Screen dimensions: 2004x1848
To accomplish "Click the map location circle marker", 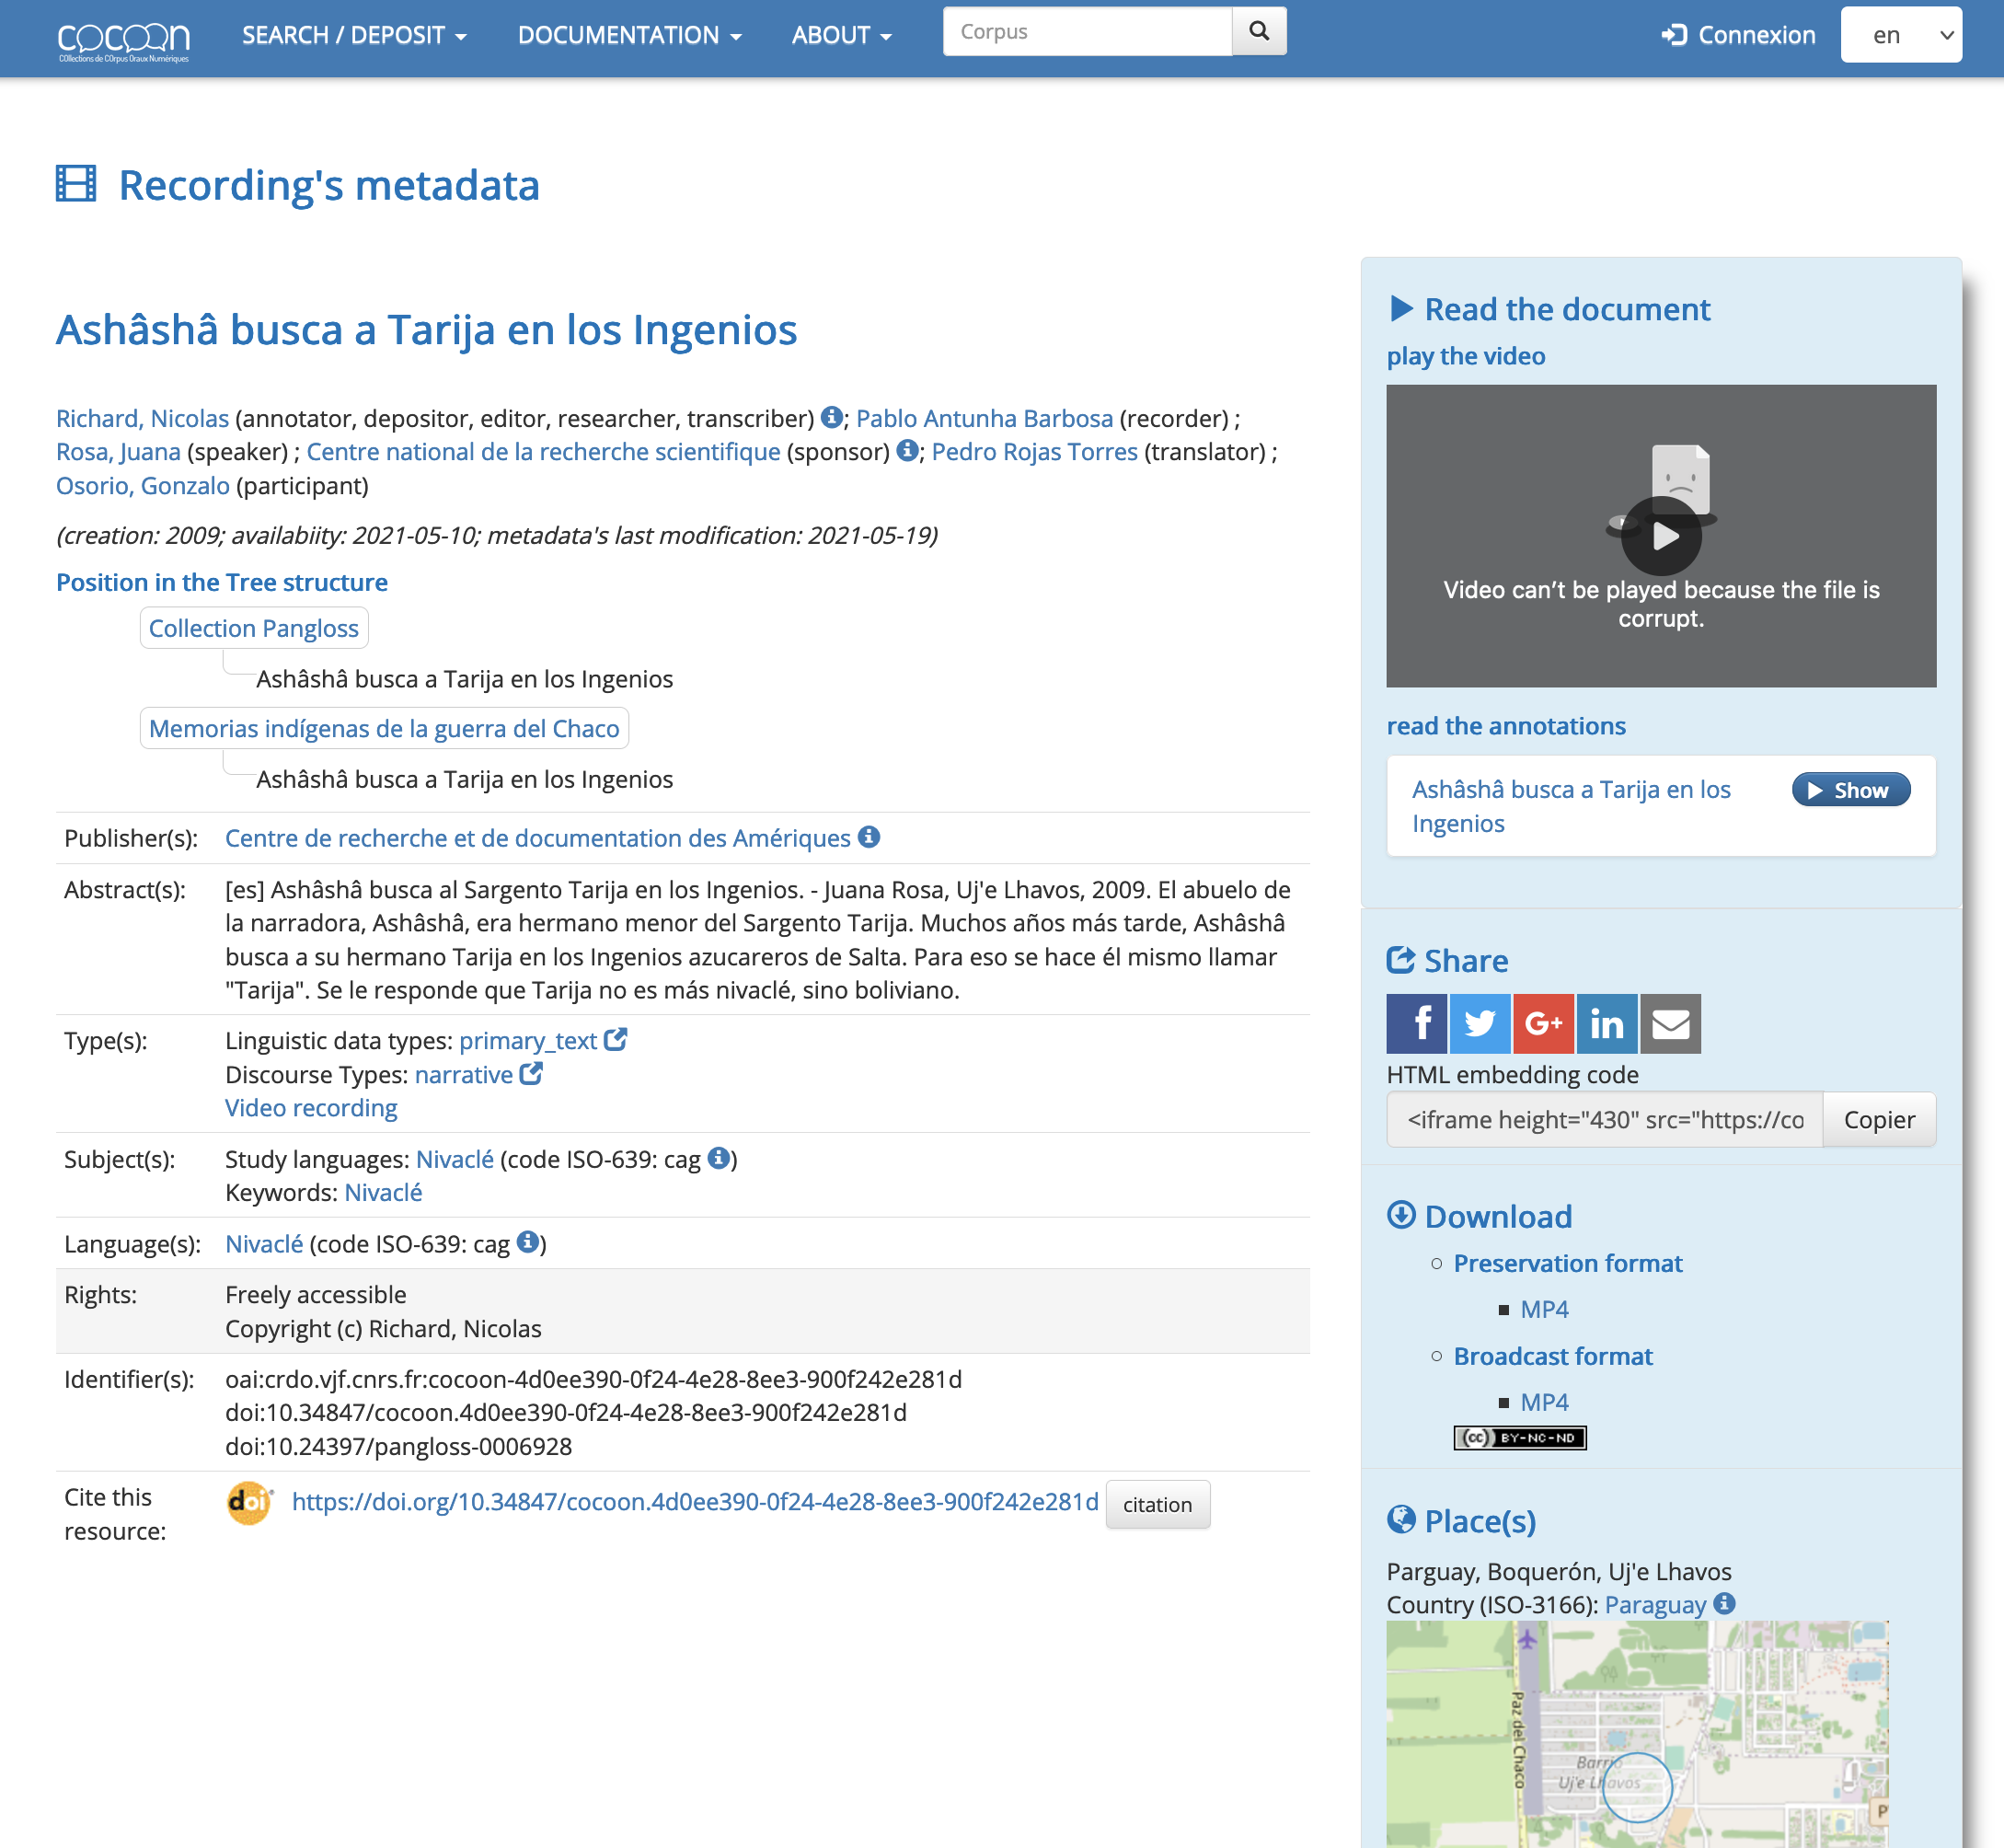I will 1637,1786.
